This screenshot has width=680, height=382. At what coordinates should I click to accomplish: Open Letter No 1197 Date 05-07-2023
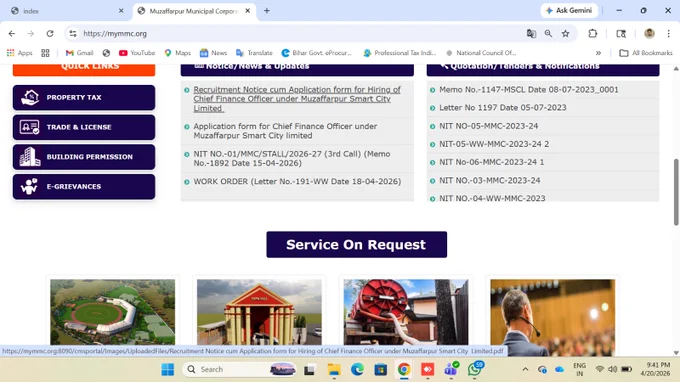click(x=503, y=108)
